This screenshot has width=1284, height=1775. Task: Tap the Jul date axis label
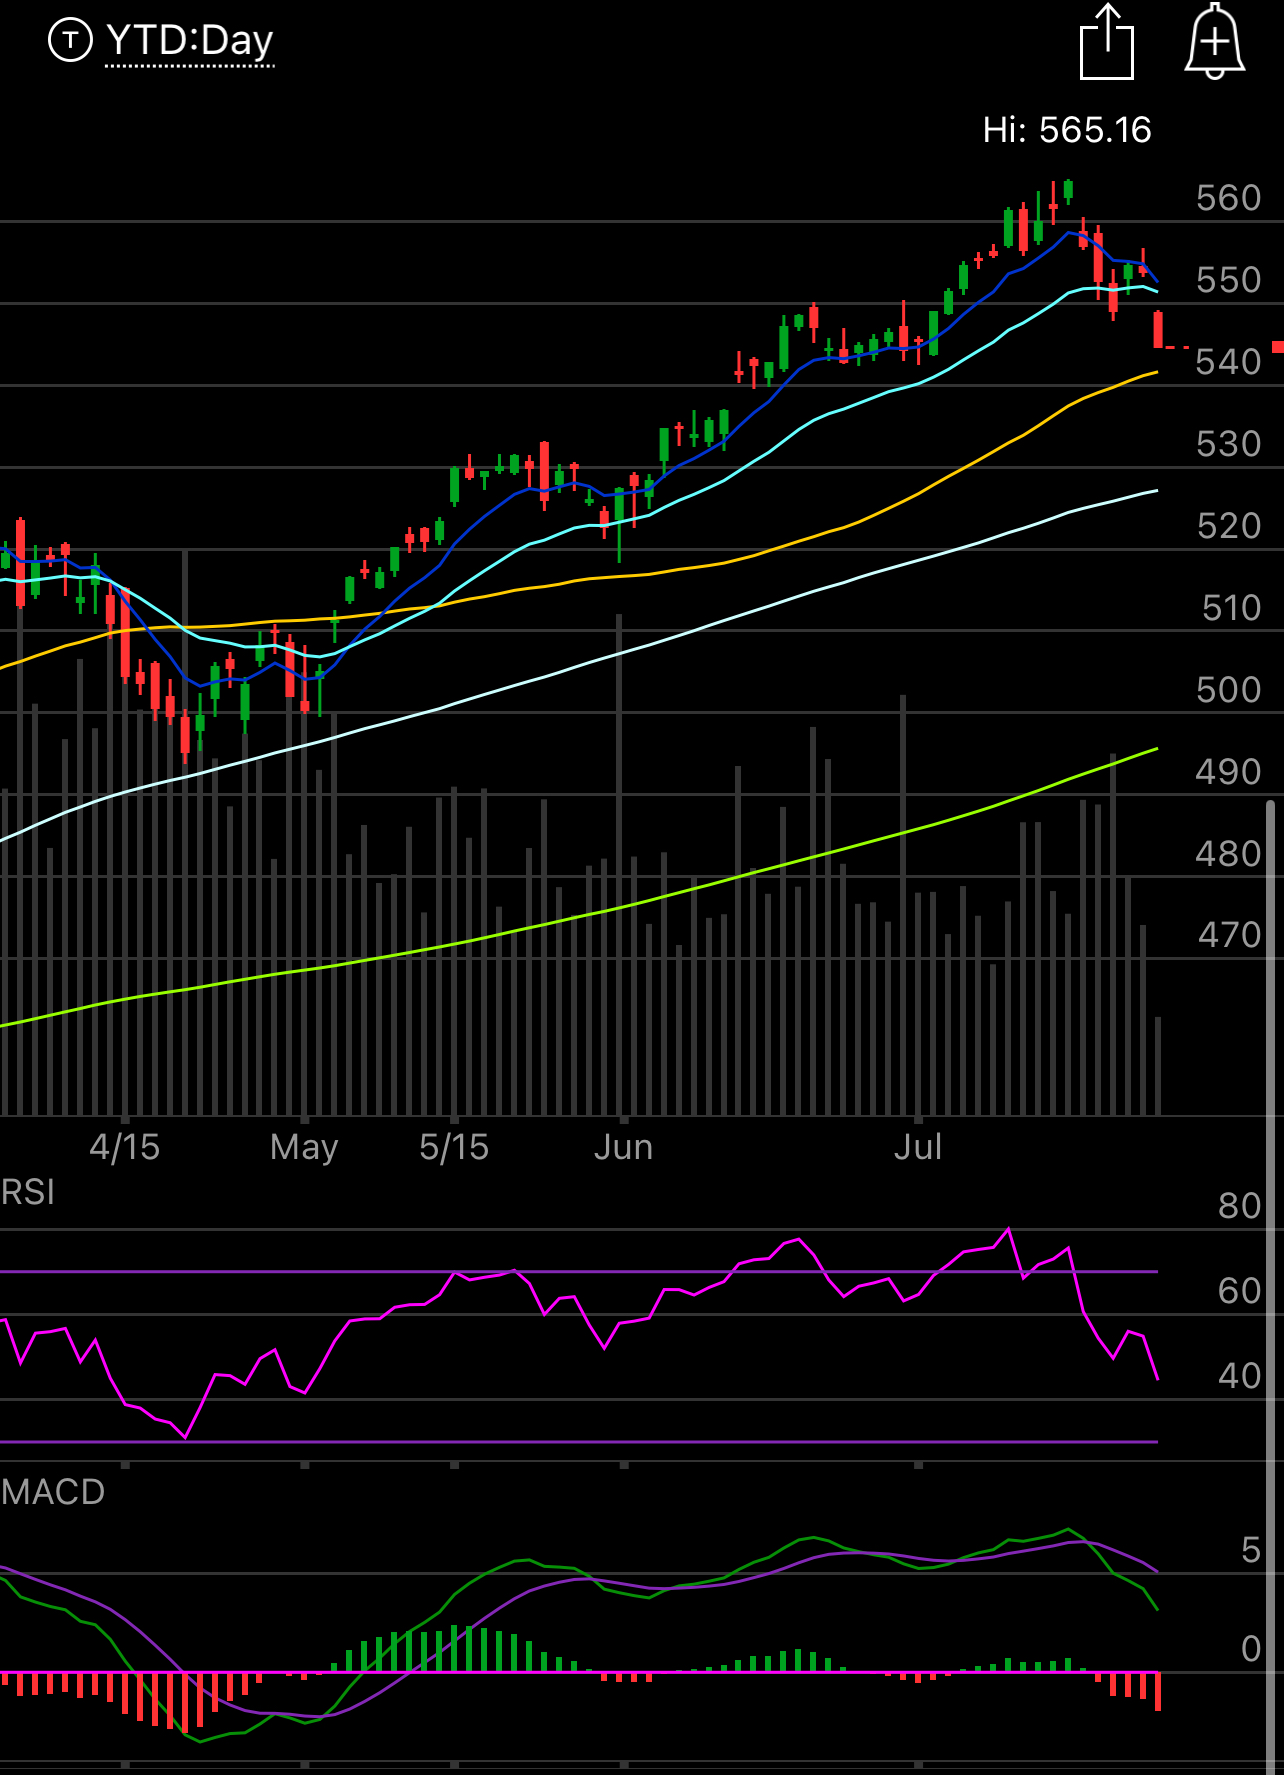point(918,1147)
